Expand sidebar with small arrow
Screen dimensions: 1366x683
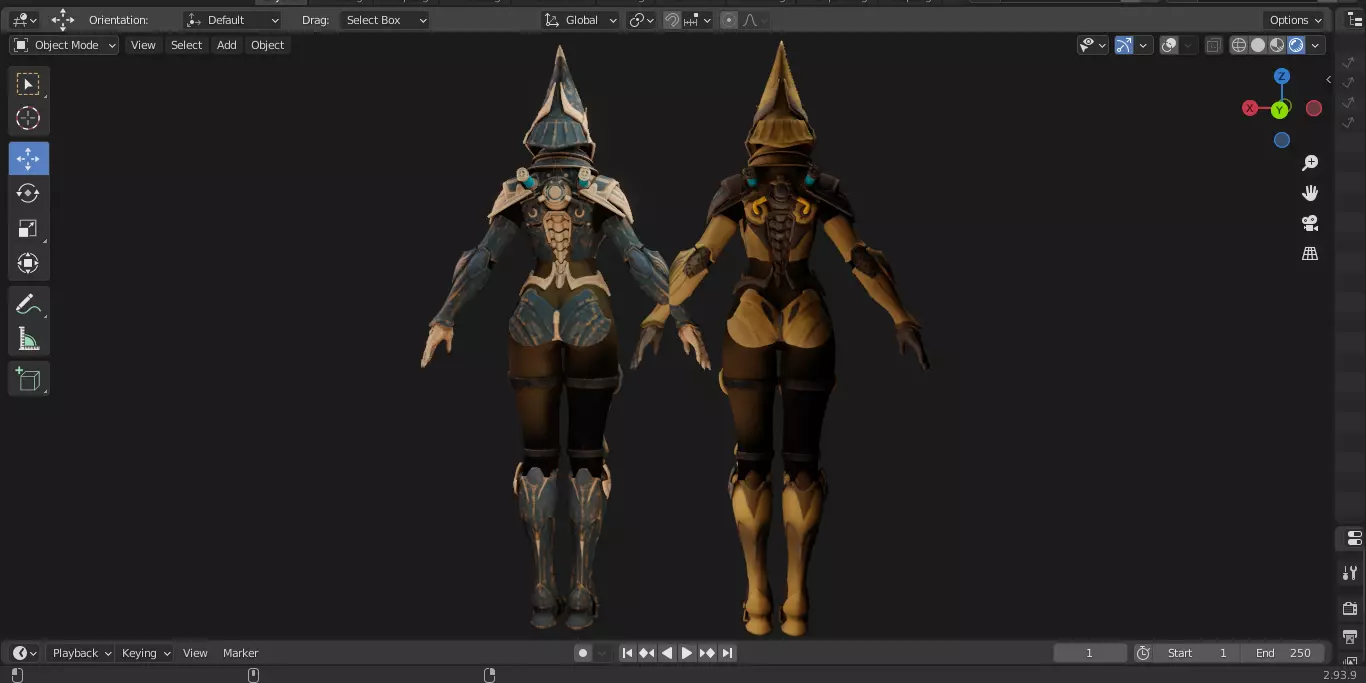(x=1328, y=79)
